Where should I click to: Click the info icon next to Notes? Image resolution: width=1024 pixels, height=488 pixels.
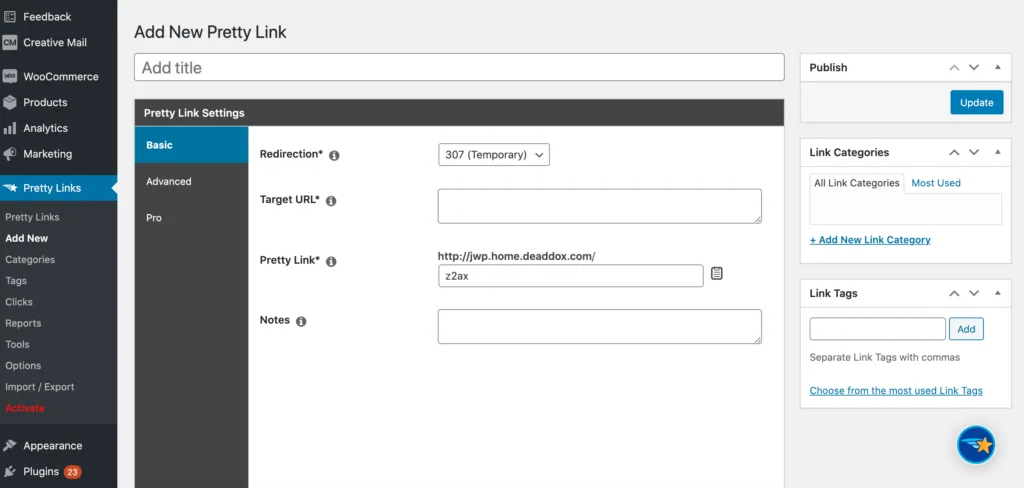(301, 321)
